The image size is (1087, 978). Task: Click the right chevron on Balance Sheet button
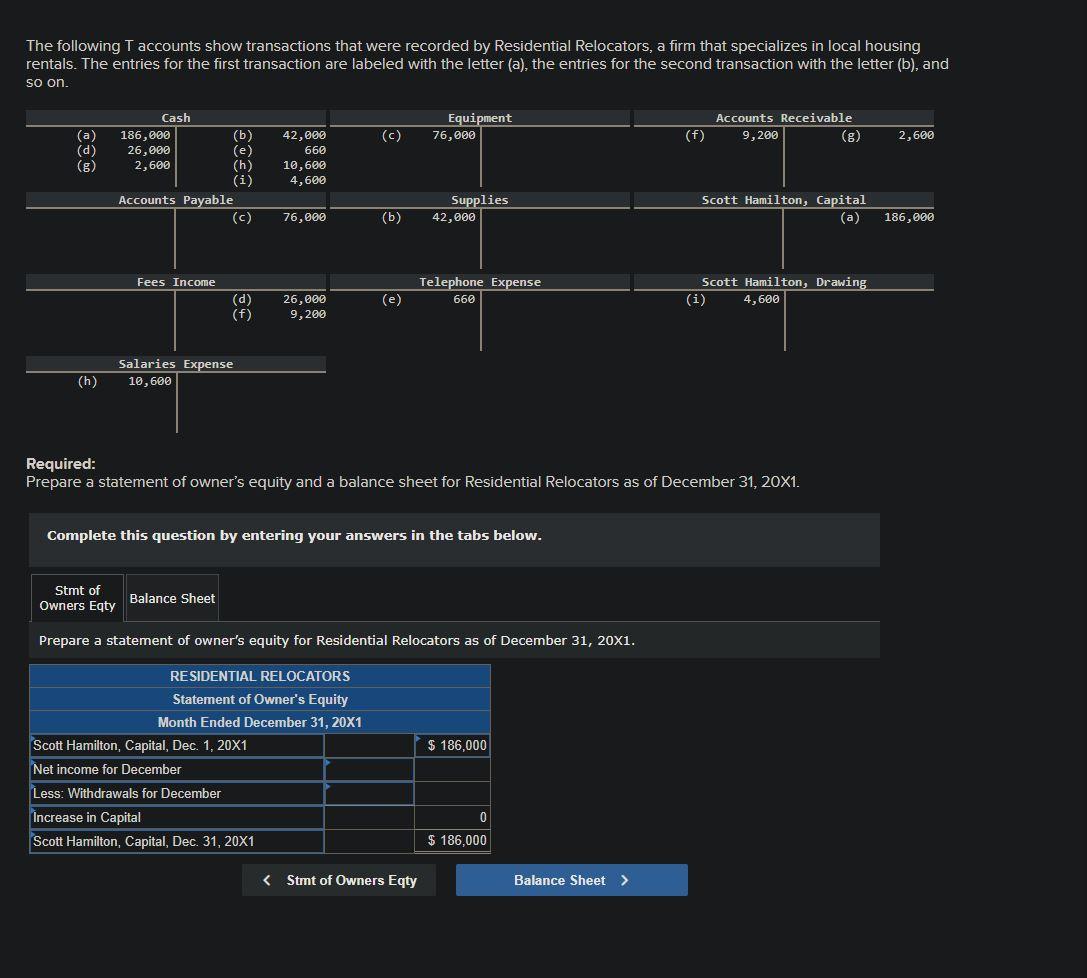pyautogui.click(x=625, y=880)
